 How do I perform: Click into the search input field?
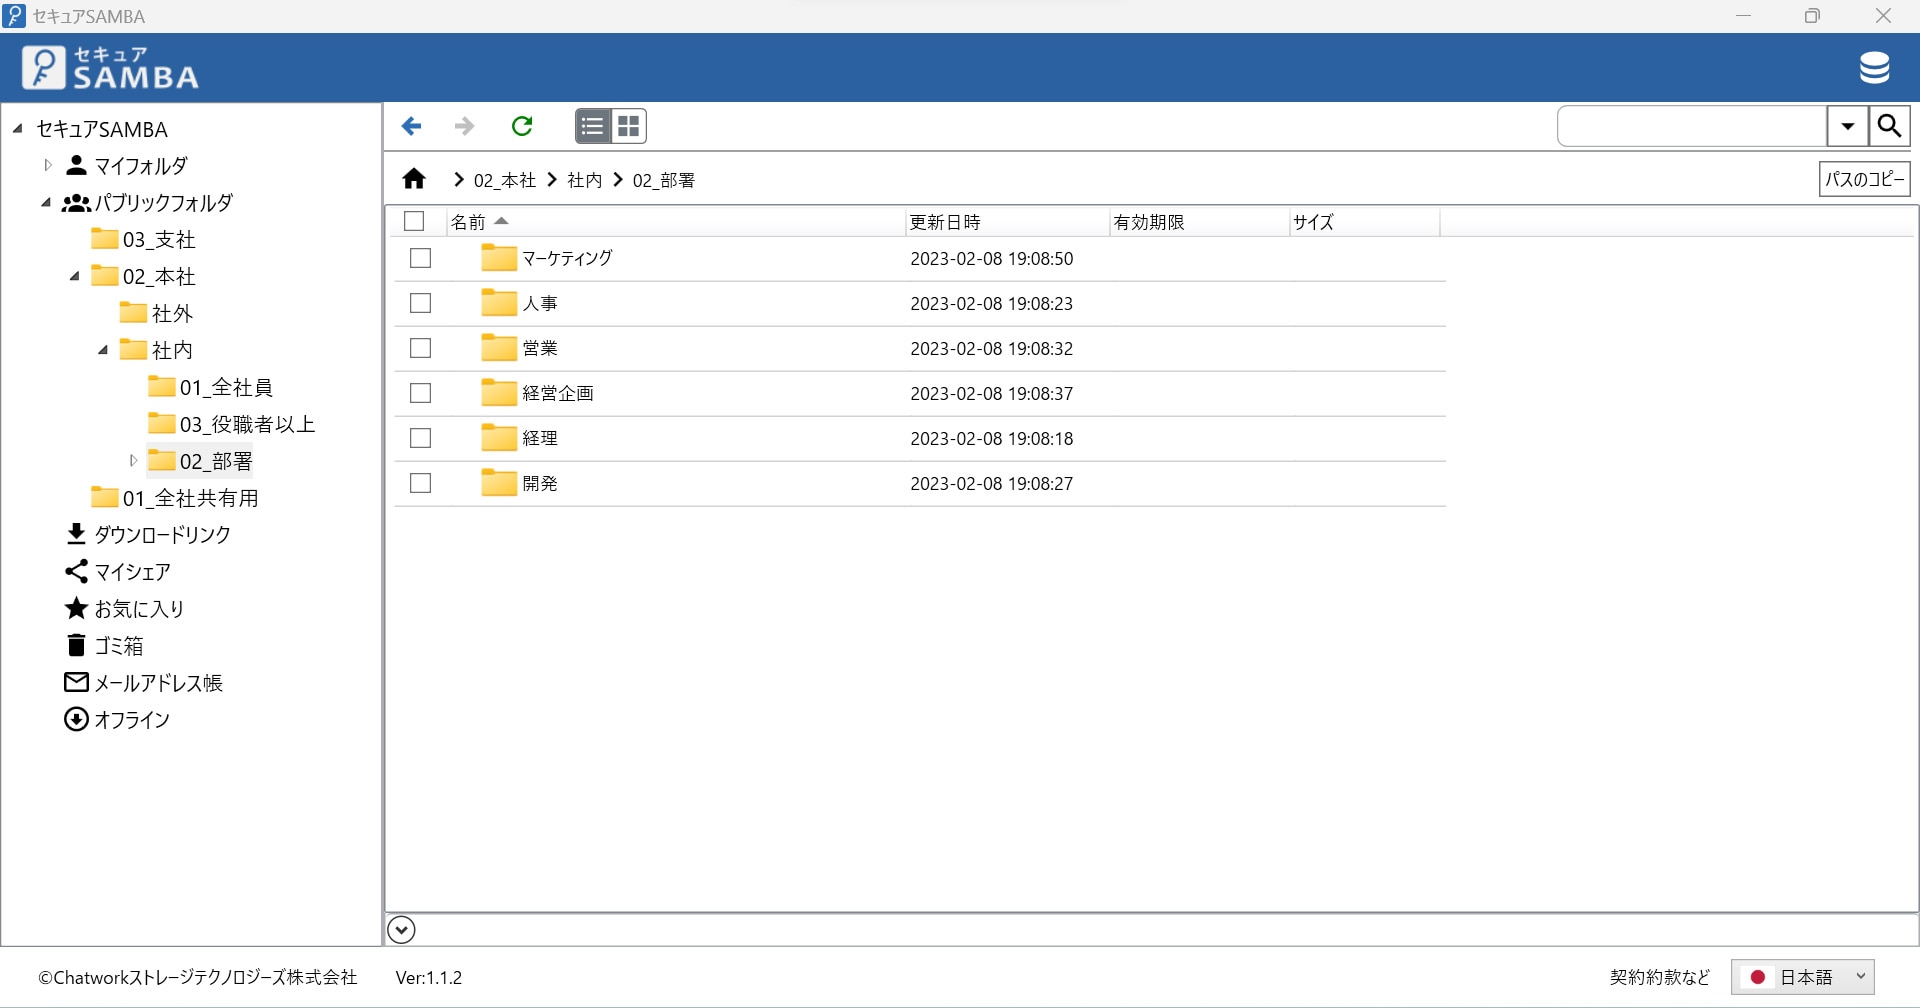pos(1692,126)
